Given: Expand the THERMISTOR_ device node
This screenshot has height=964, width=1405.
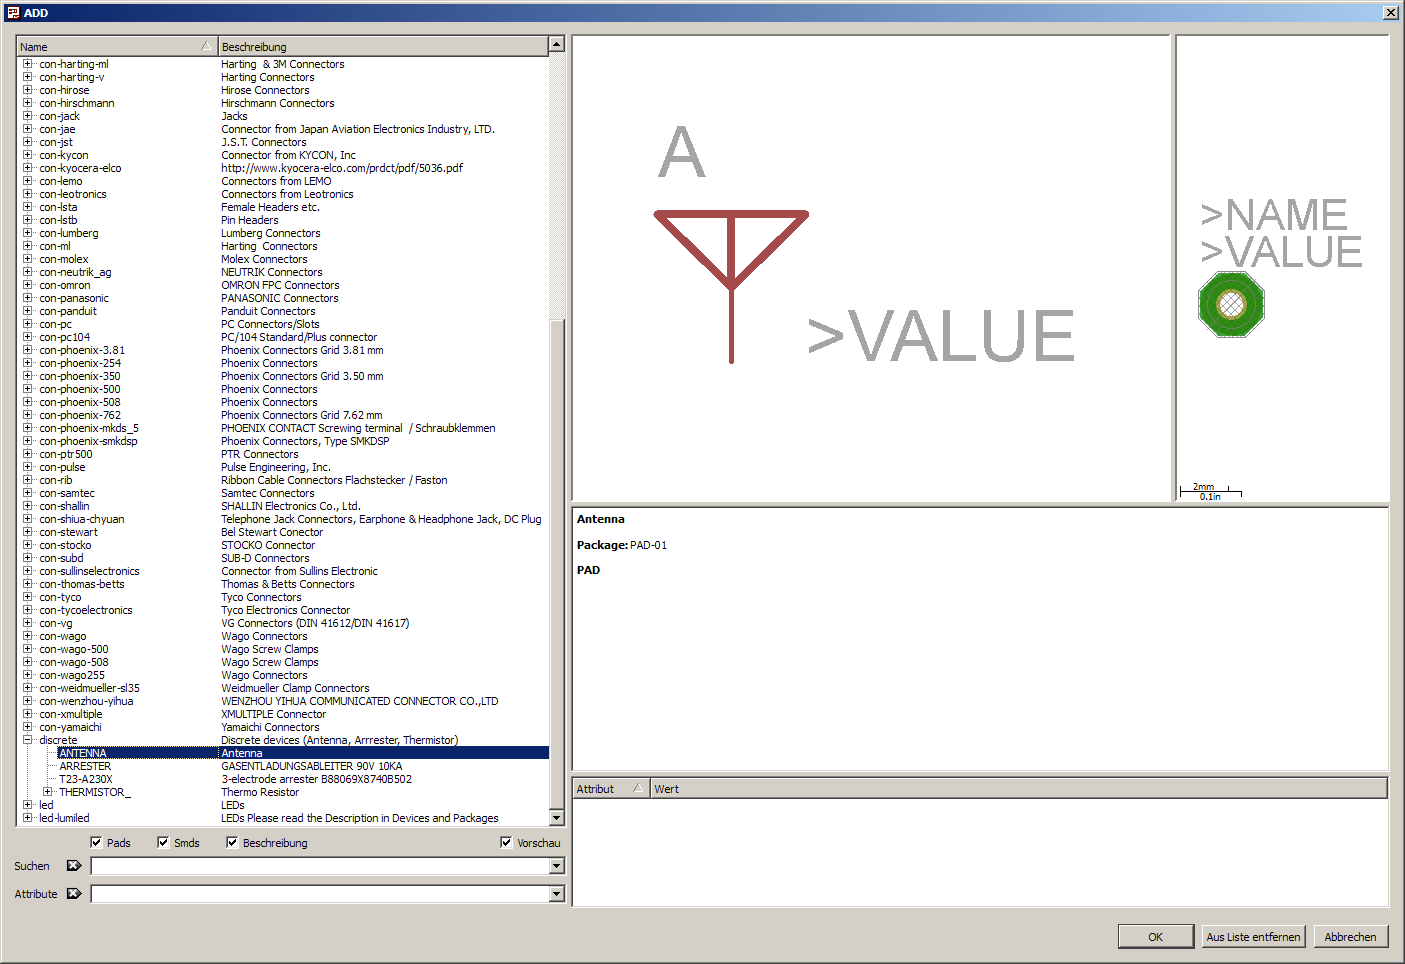Looking at the screenshot, I should (x=47, y=792).
